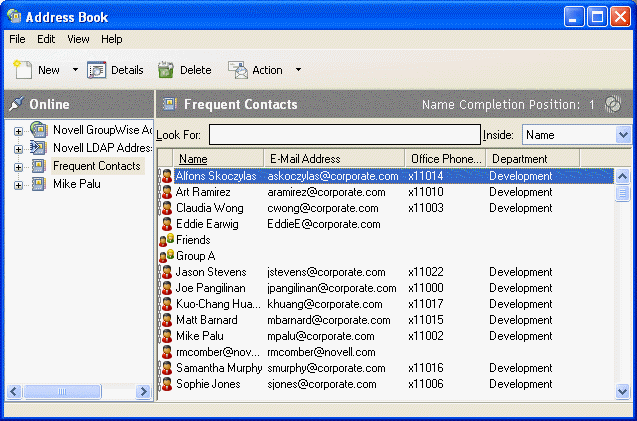This screenshot has height=421, width=637.
Task: Click the tree pane horizontal scrollbar thumb
Action: click(62, 392)
